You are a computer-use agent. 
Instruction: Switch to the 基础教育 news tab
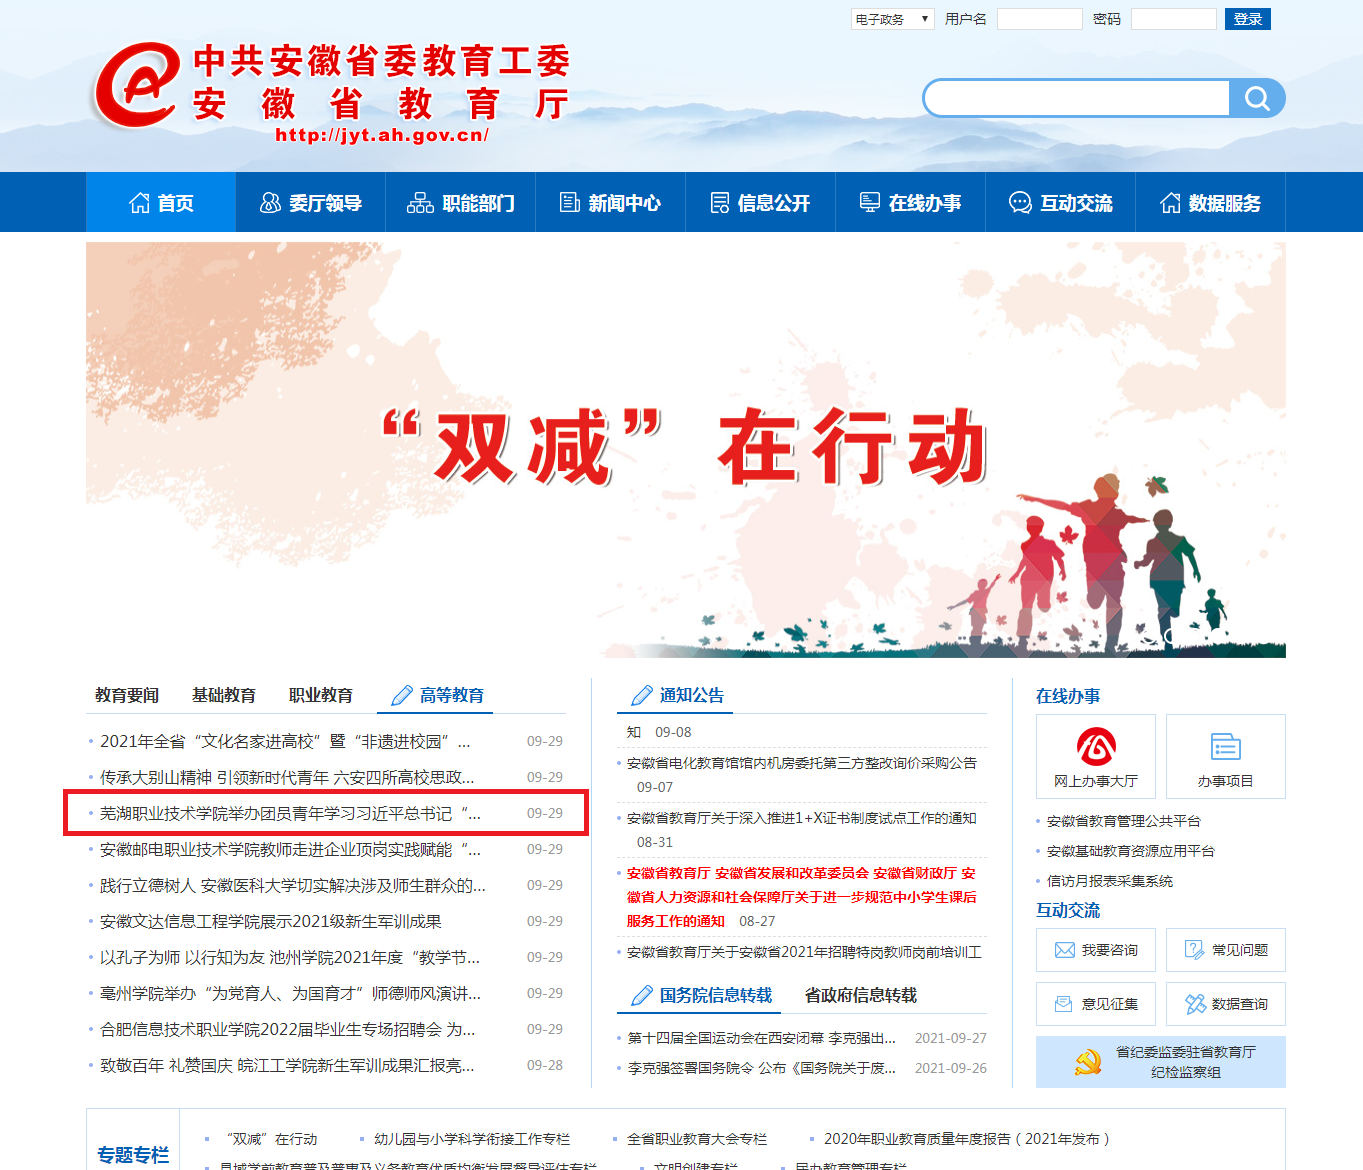[223, 695]
